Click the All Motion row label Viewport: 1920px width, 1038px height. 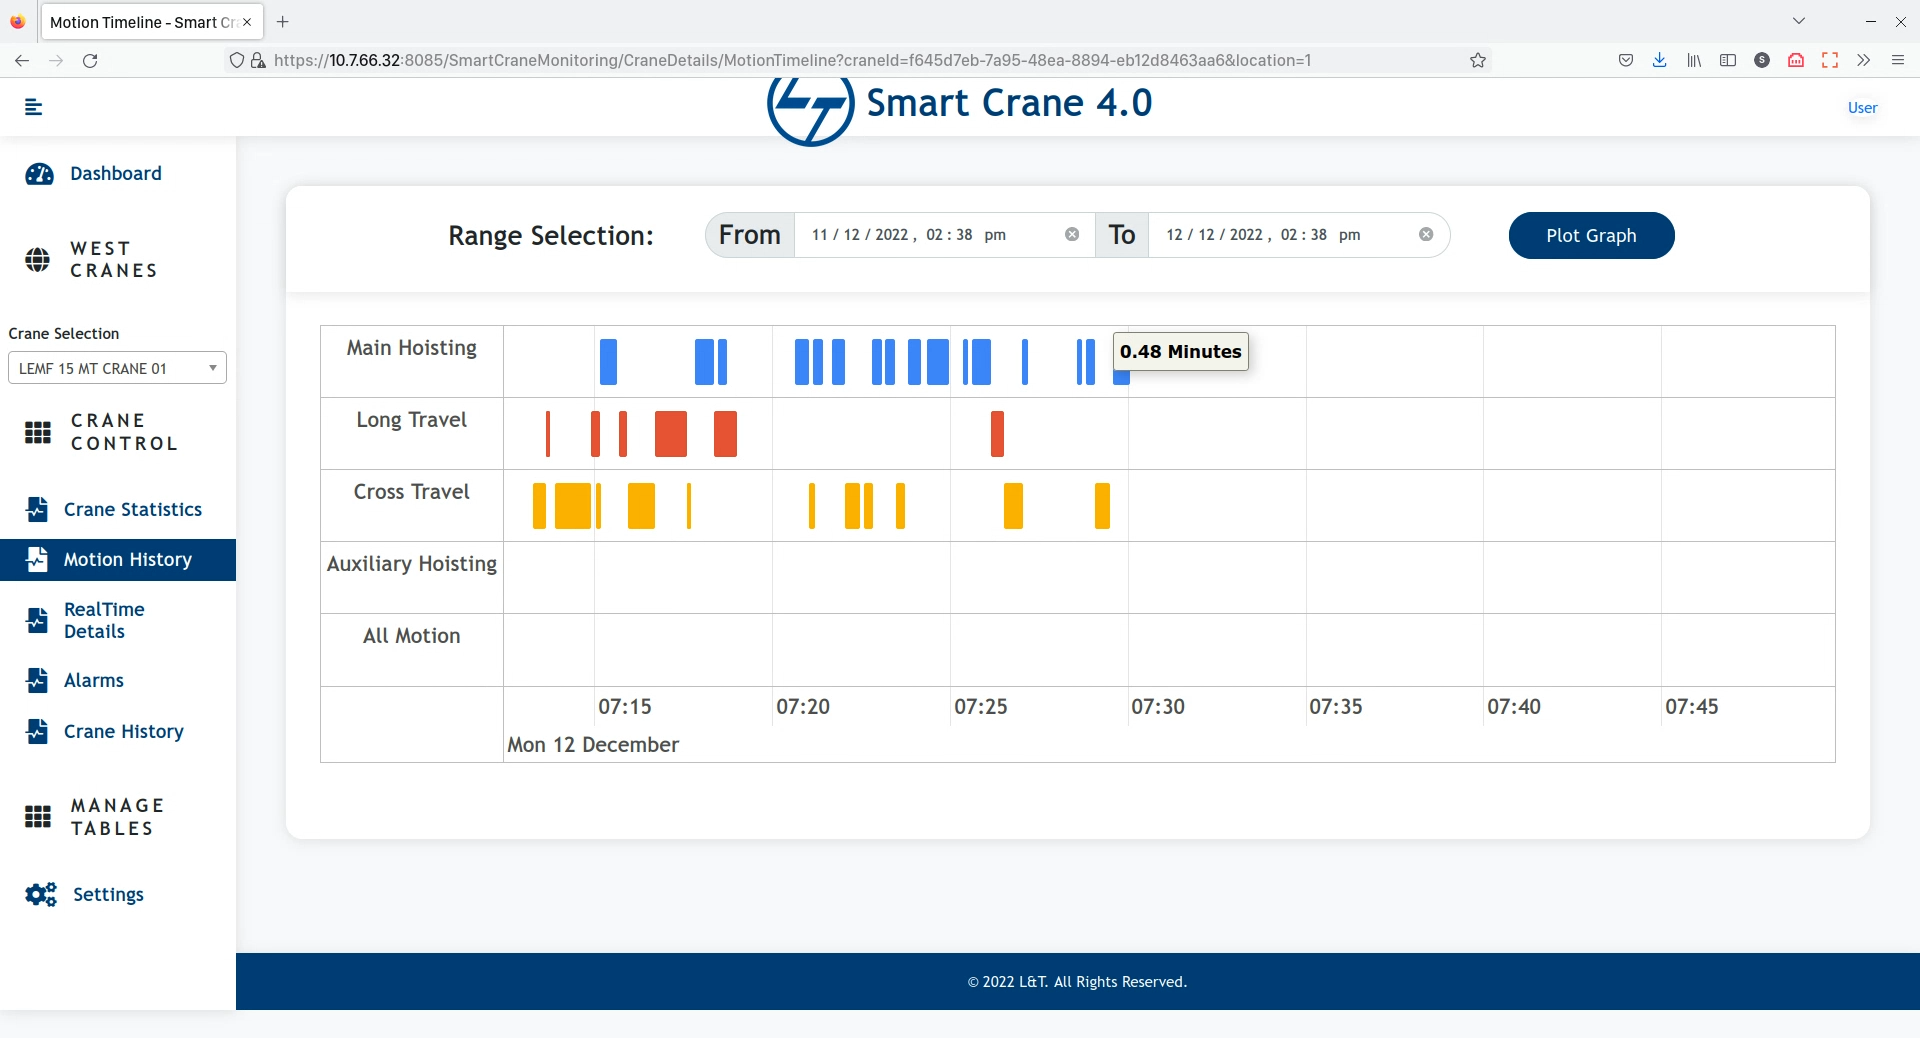click(412, 636)
